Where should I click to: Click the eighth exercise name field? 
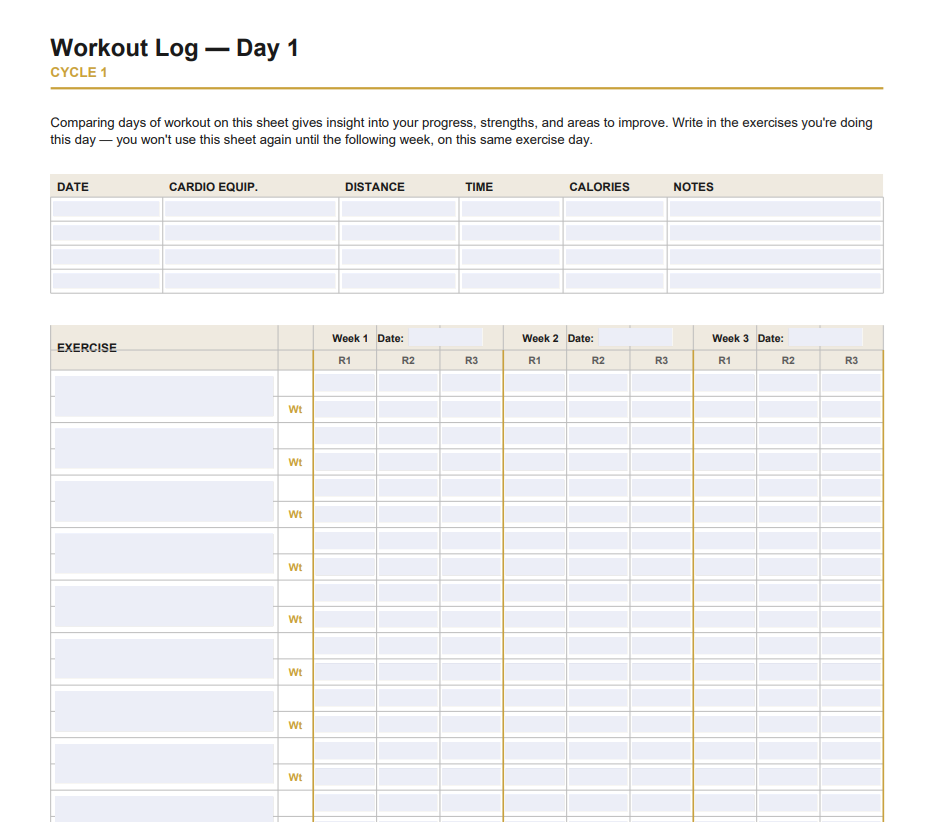coord(164,764)
